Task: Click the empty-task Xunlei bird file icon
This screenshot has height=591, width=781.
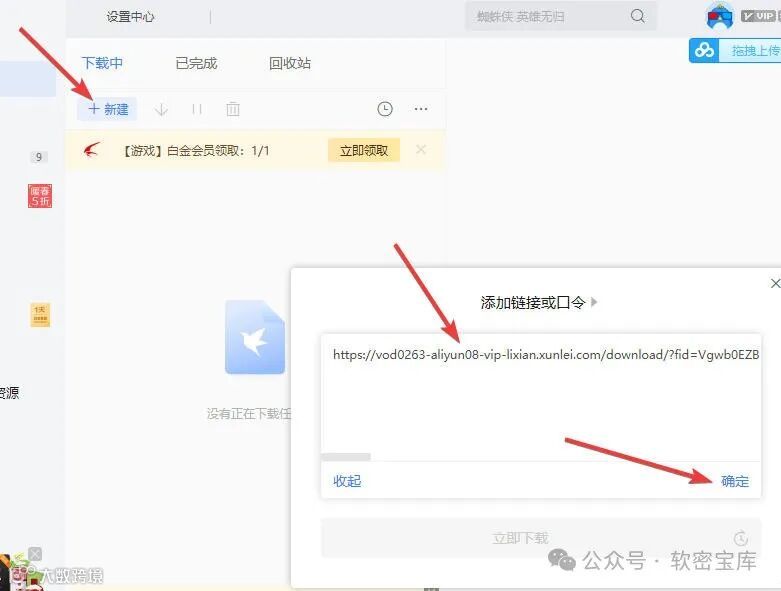Action: (255, 337)
